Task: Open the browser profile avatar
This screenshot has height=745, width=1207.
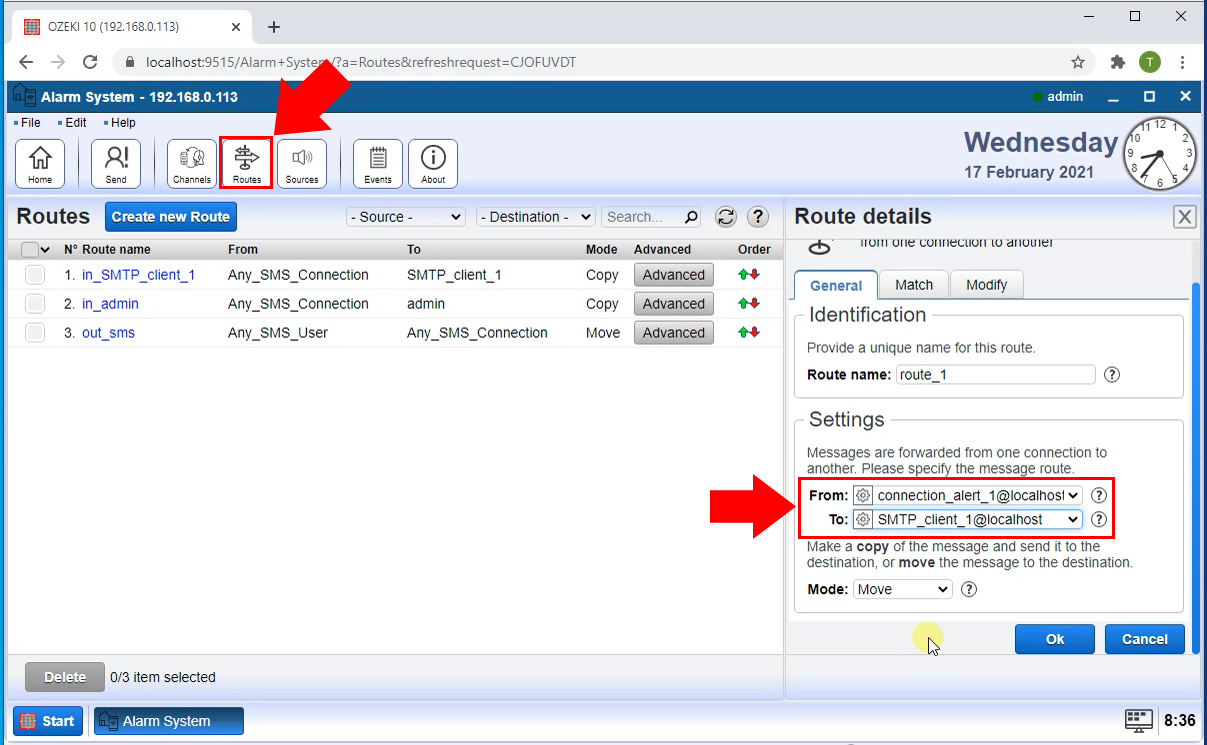Action: 1150,62
